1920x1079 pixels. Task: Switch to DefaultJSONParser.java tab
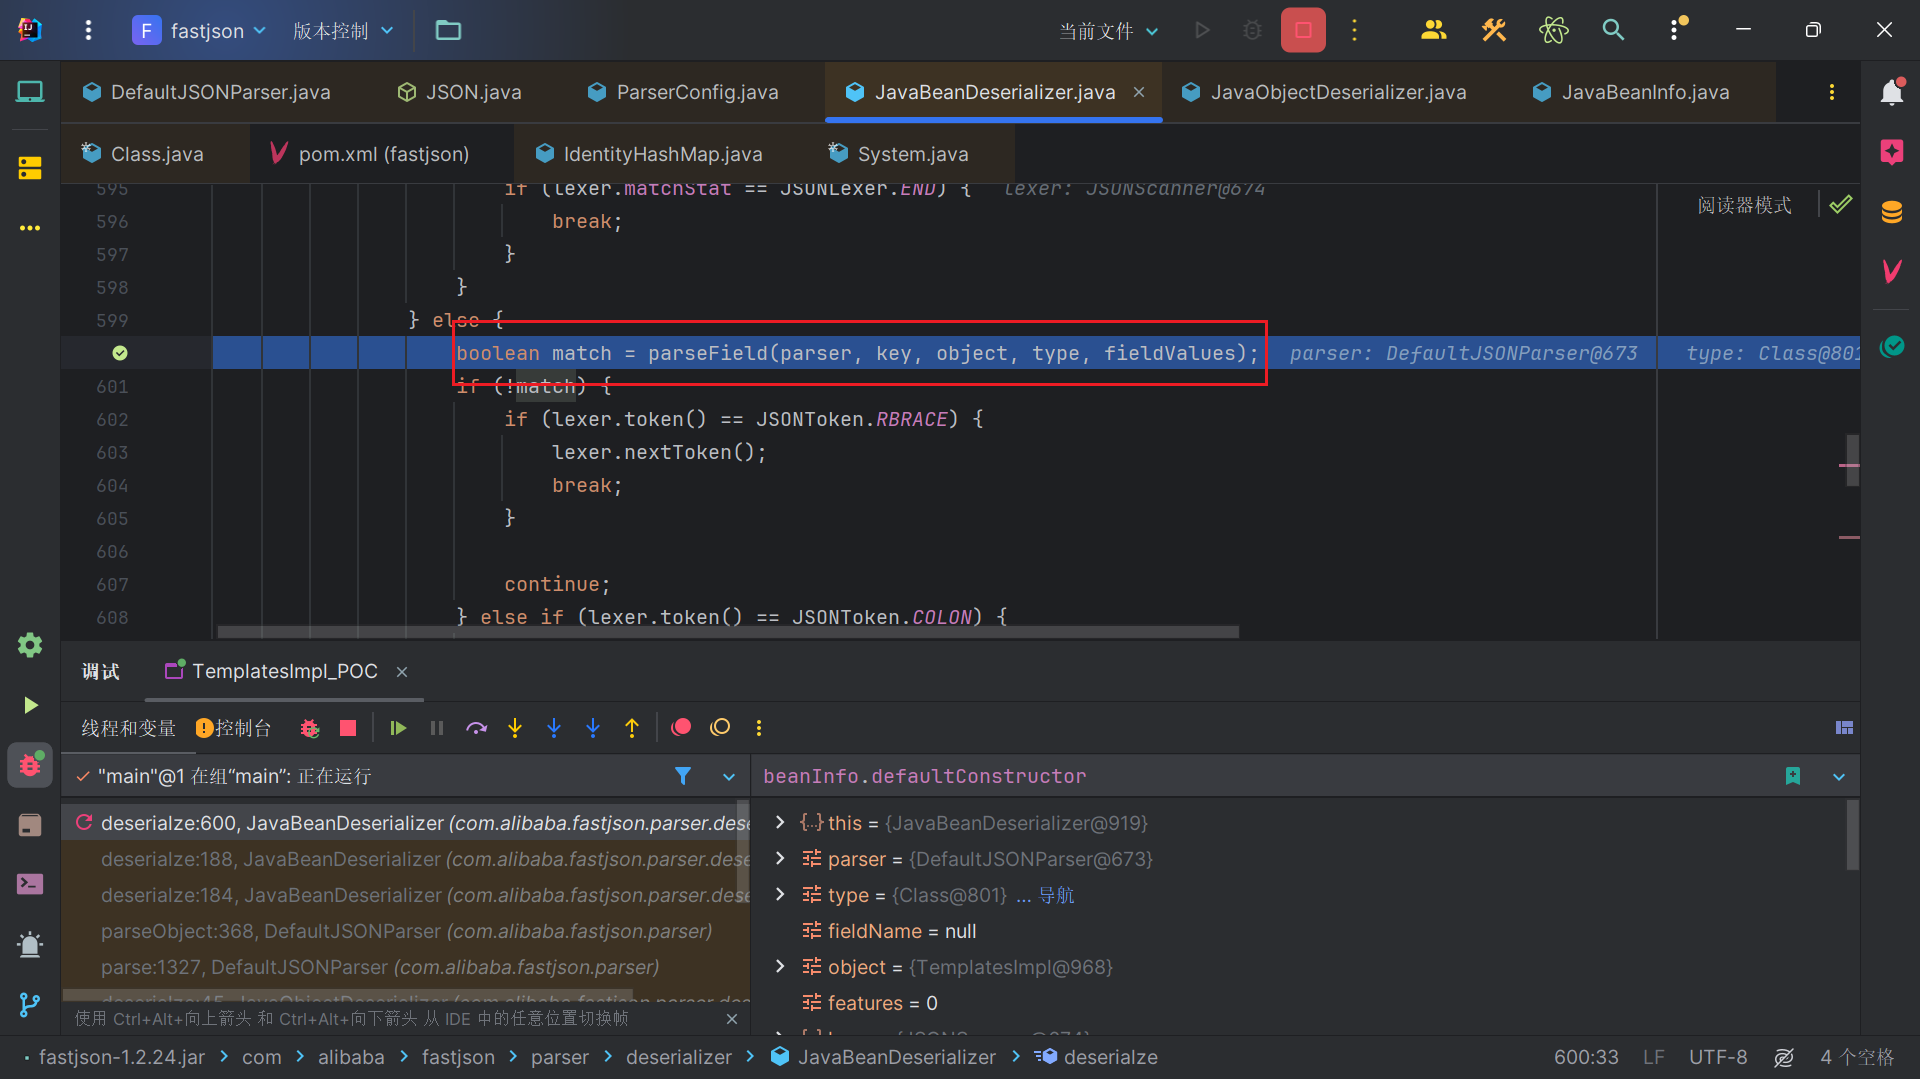click(x=206, y=92)
